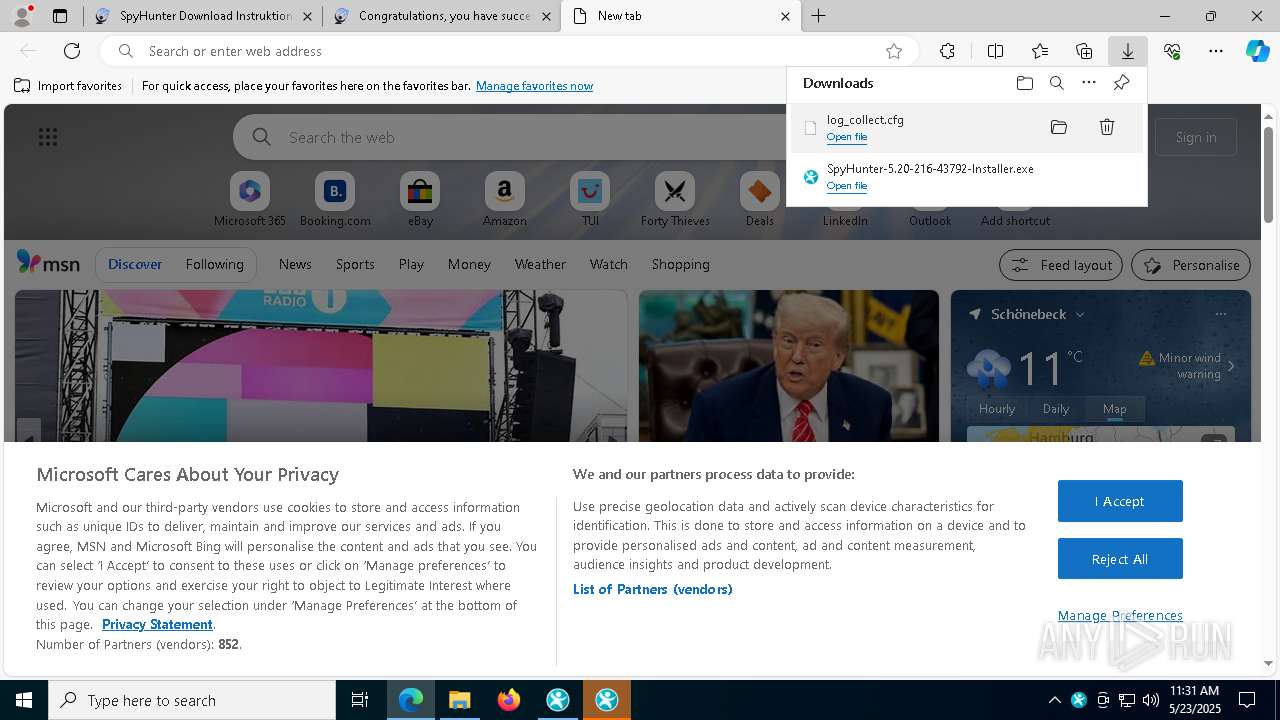Switch to SpyHunter Download Instructions tab
The width and height of the screenshot is (1280, 720).
coord(204,16)
